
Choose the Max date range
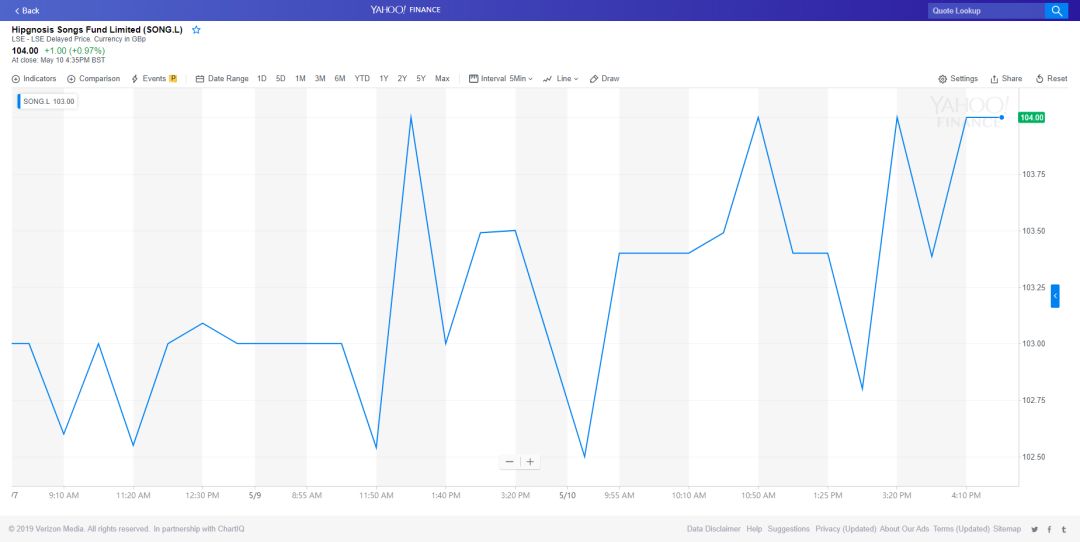442,79
